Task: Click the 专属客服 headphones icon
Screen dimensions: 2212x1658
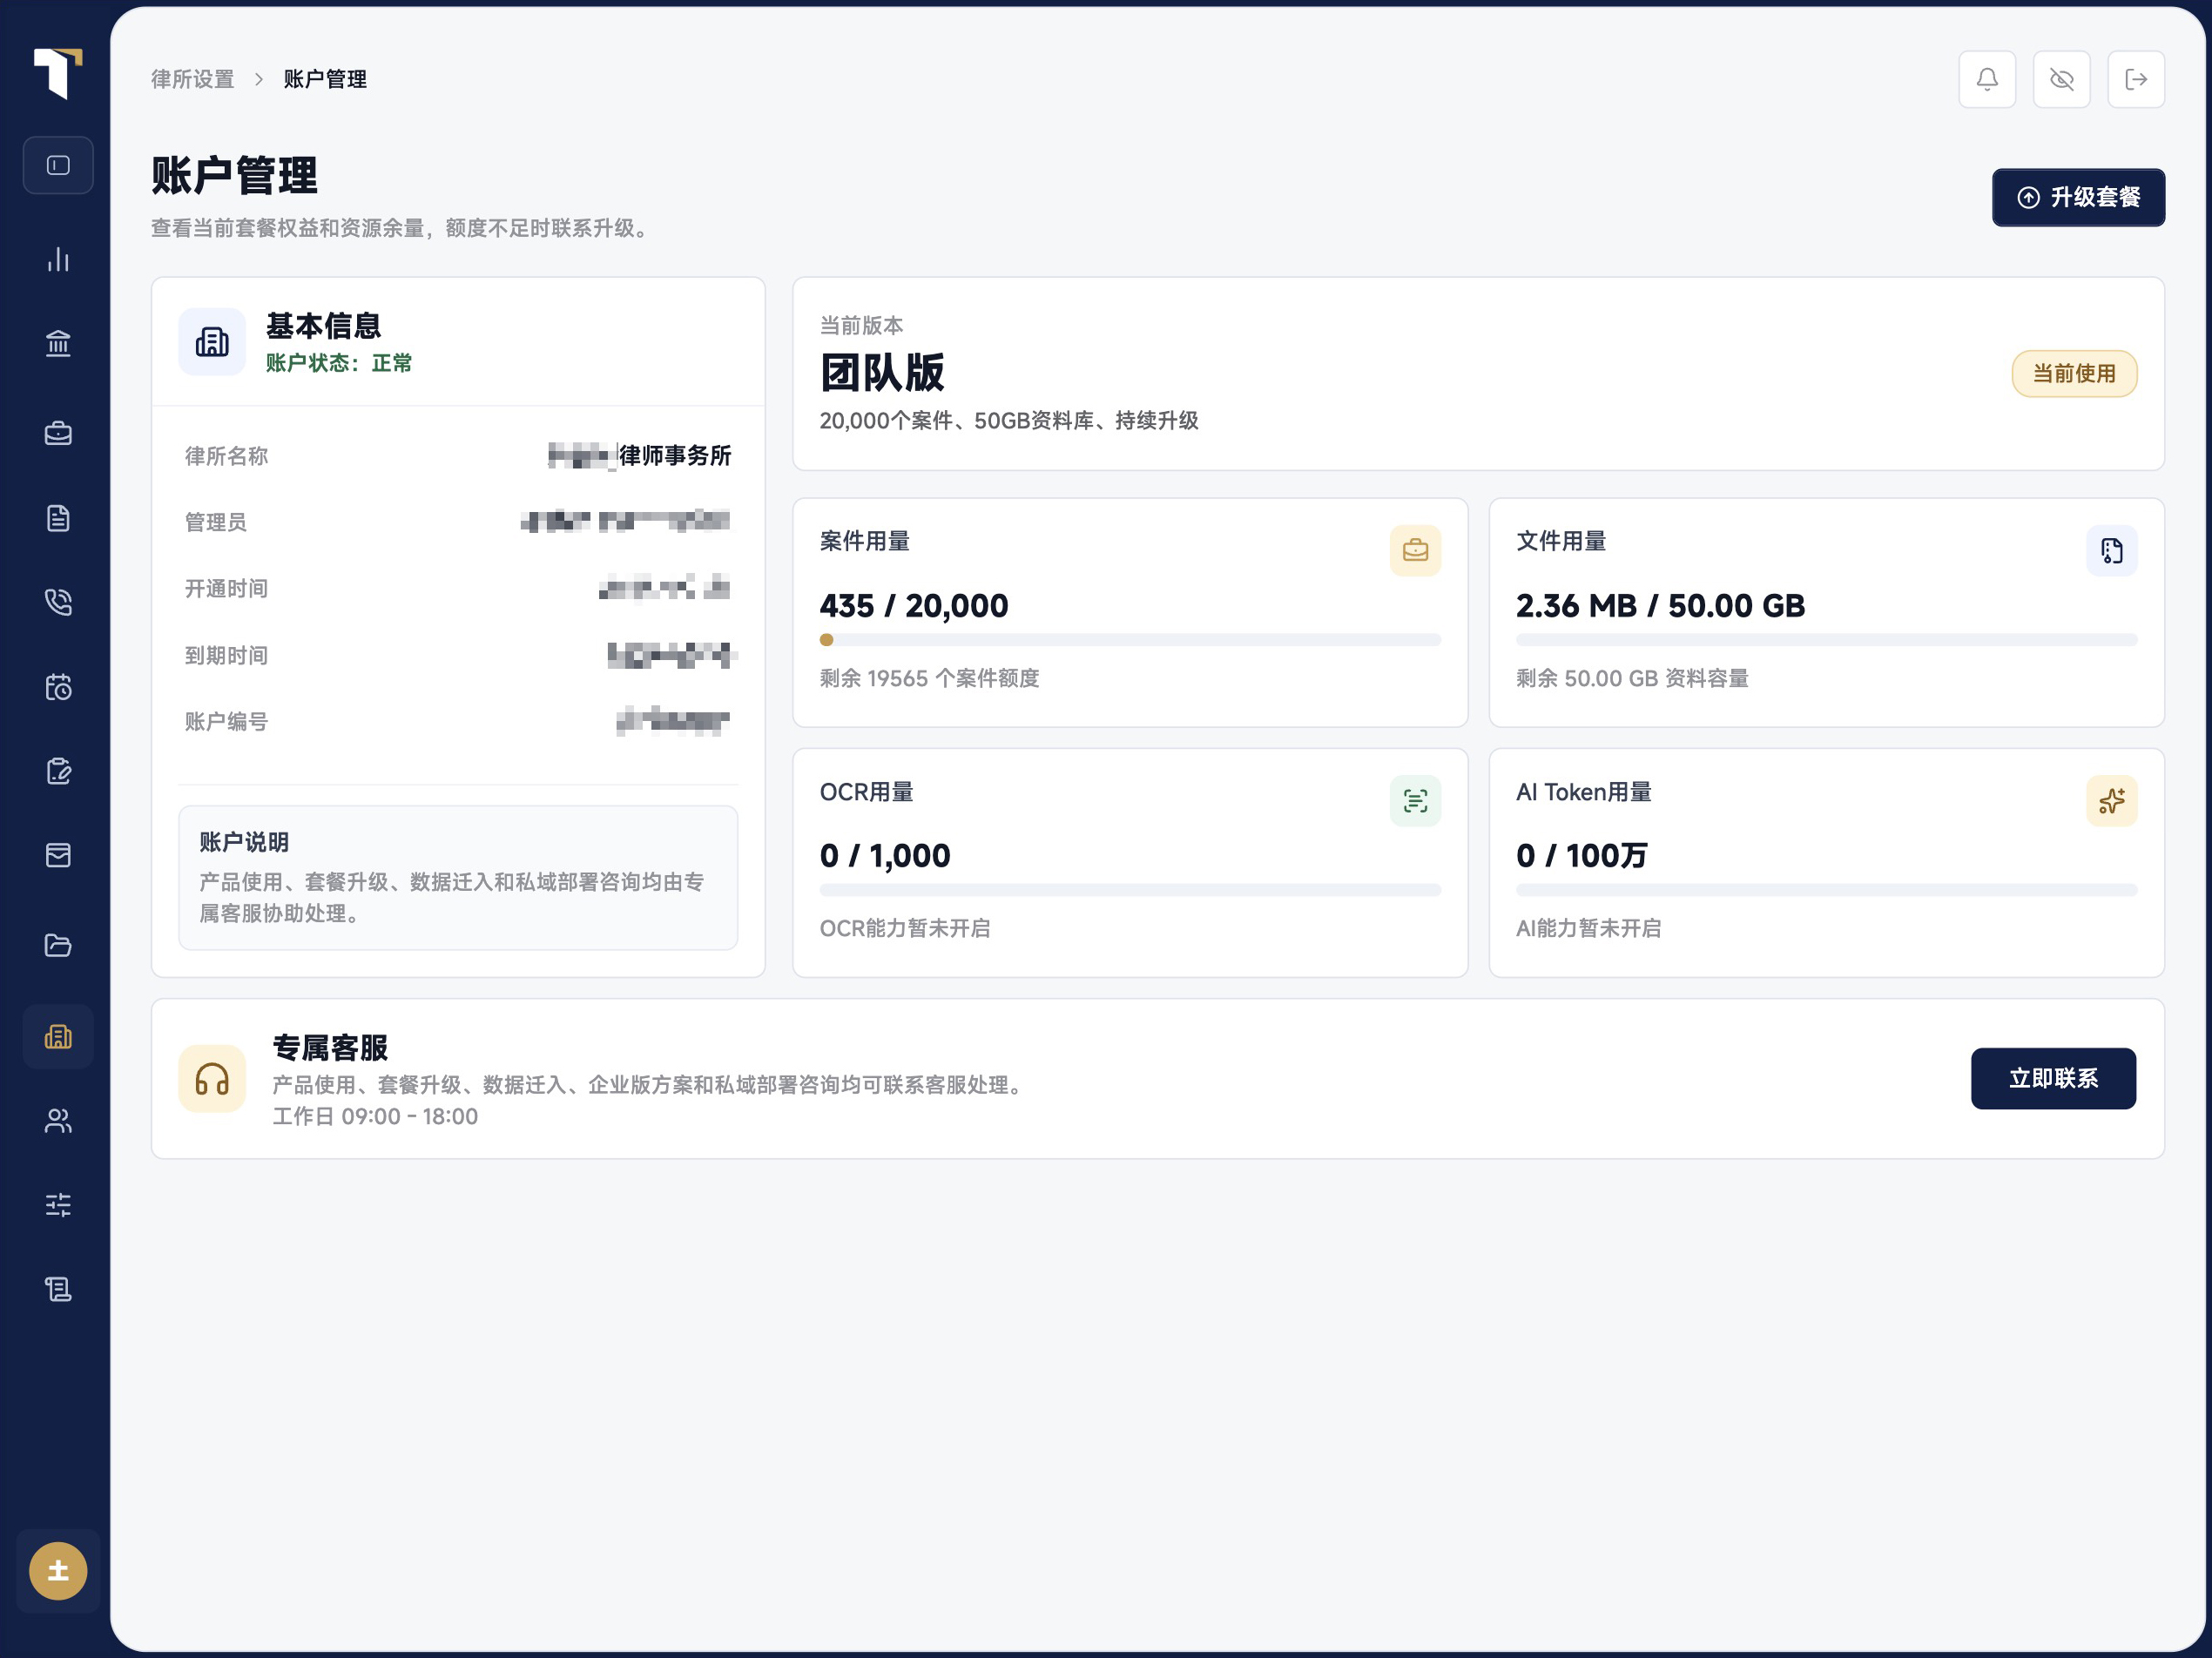Action: [212, 1078]
